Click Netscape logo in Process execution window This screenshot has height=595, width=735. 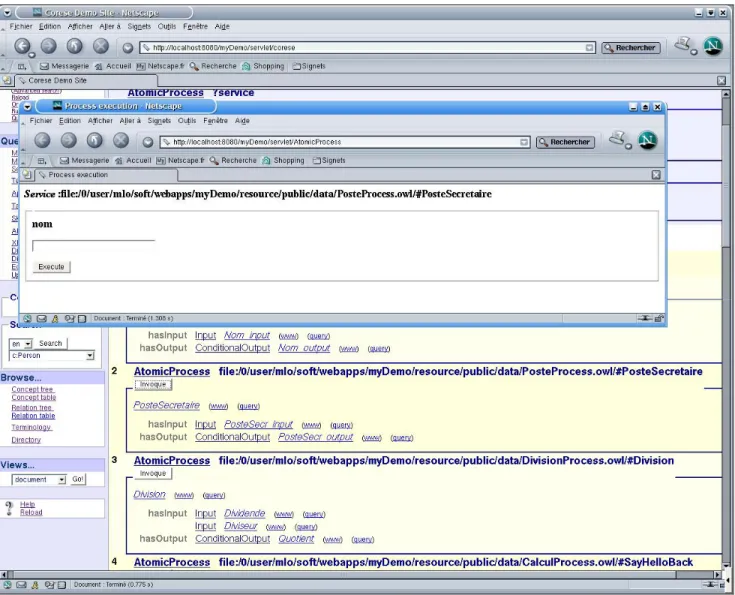[647, 140]
